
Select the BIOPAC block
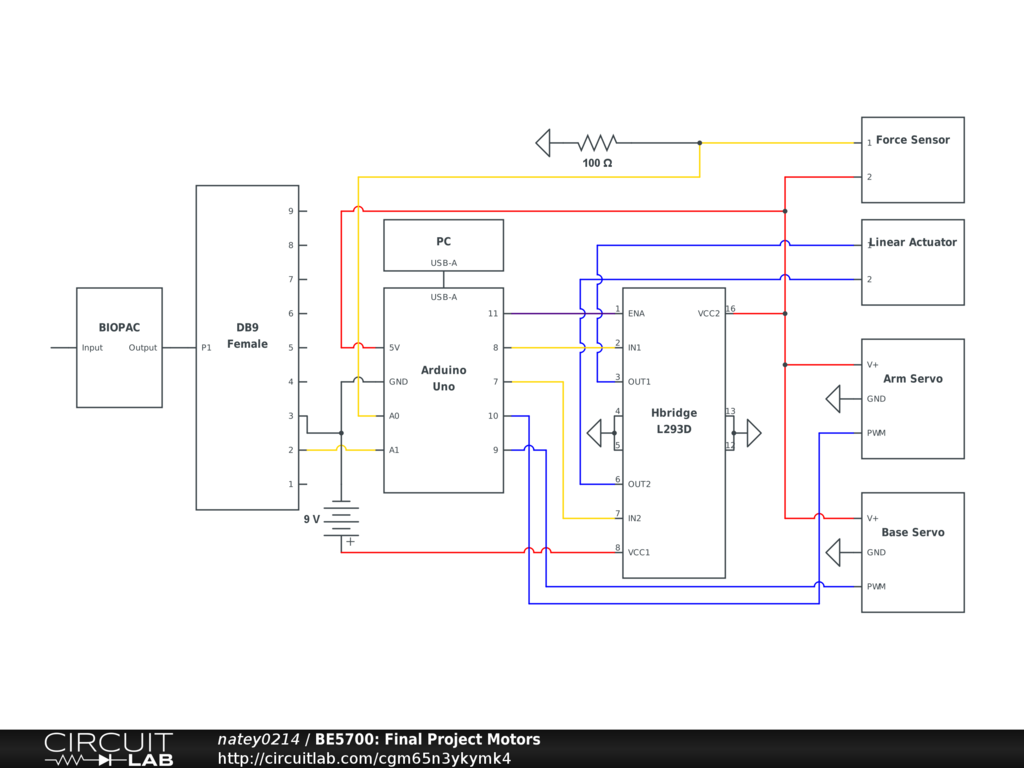119,347
